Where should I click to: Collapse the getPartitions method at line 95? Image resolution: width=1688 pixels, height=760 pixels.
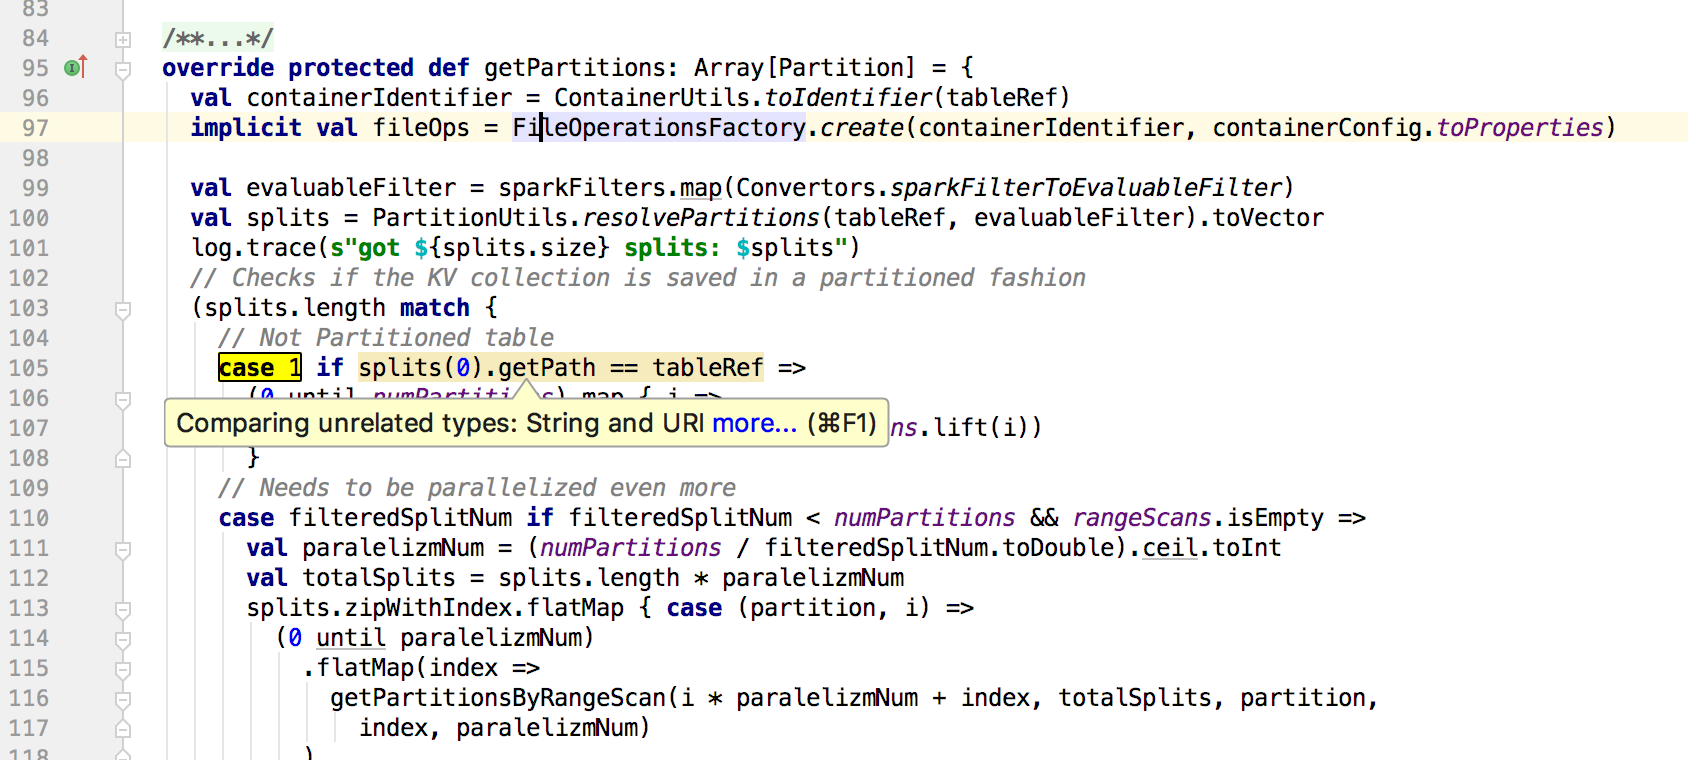pyautogui.click(x=123, y=70)
